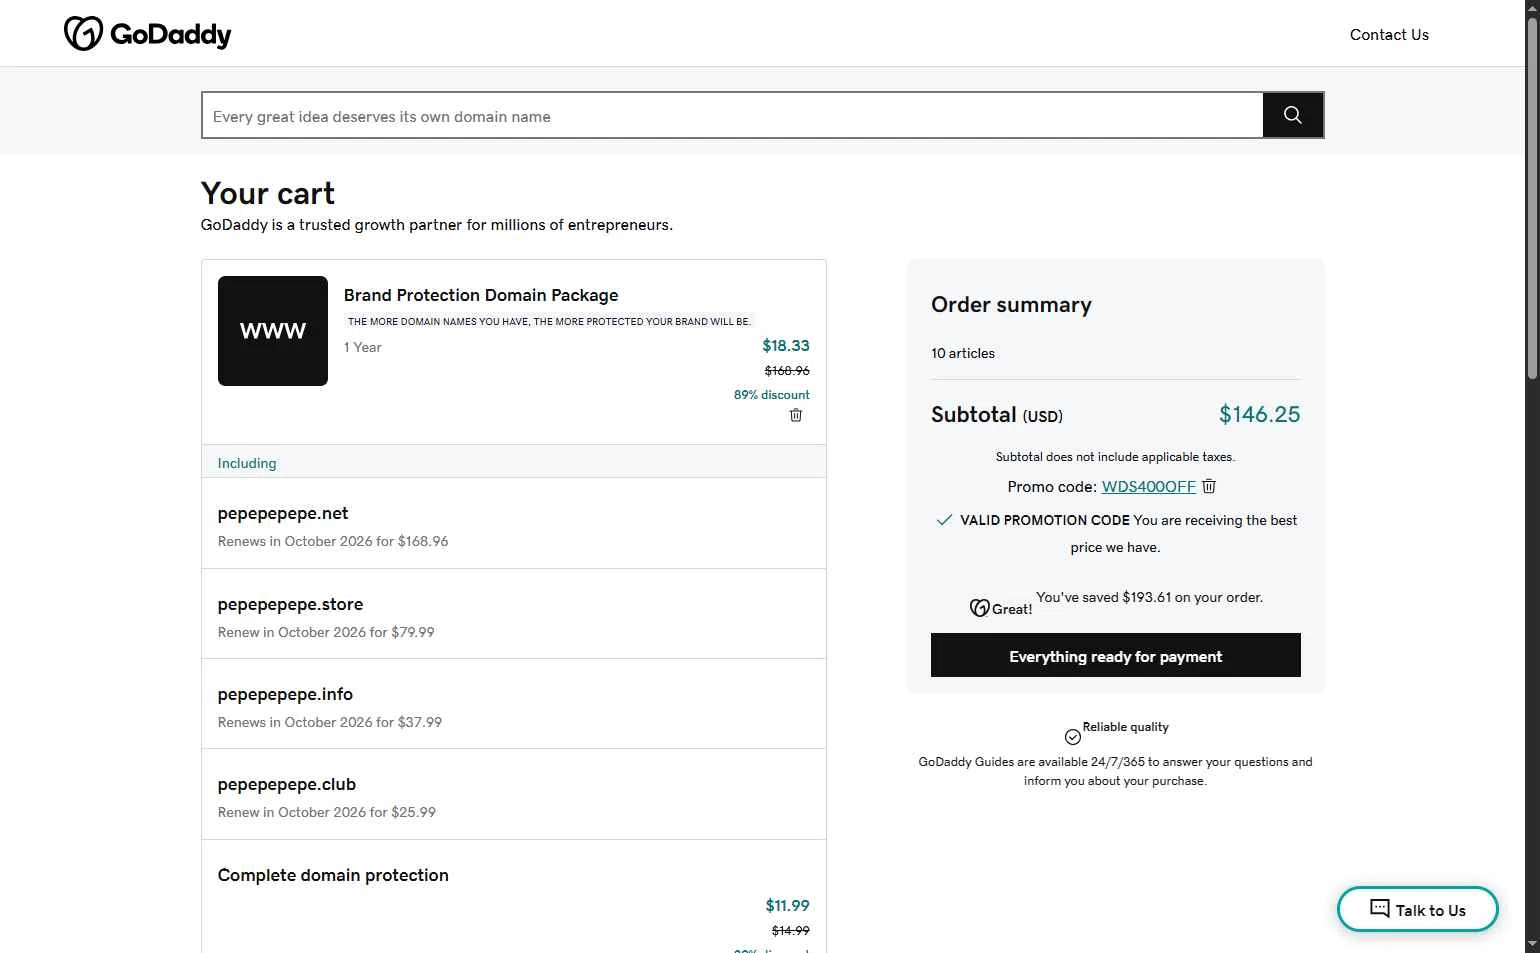Delete the Brand Protection Domain Package
1540x953 pixels.
coord(796,415)
